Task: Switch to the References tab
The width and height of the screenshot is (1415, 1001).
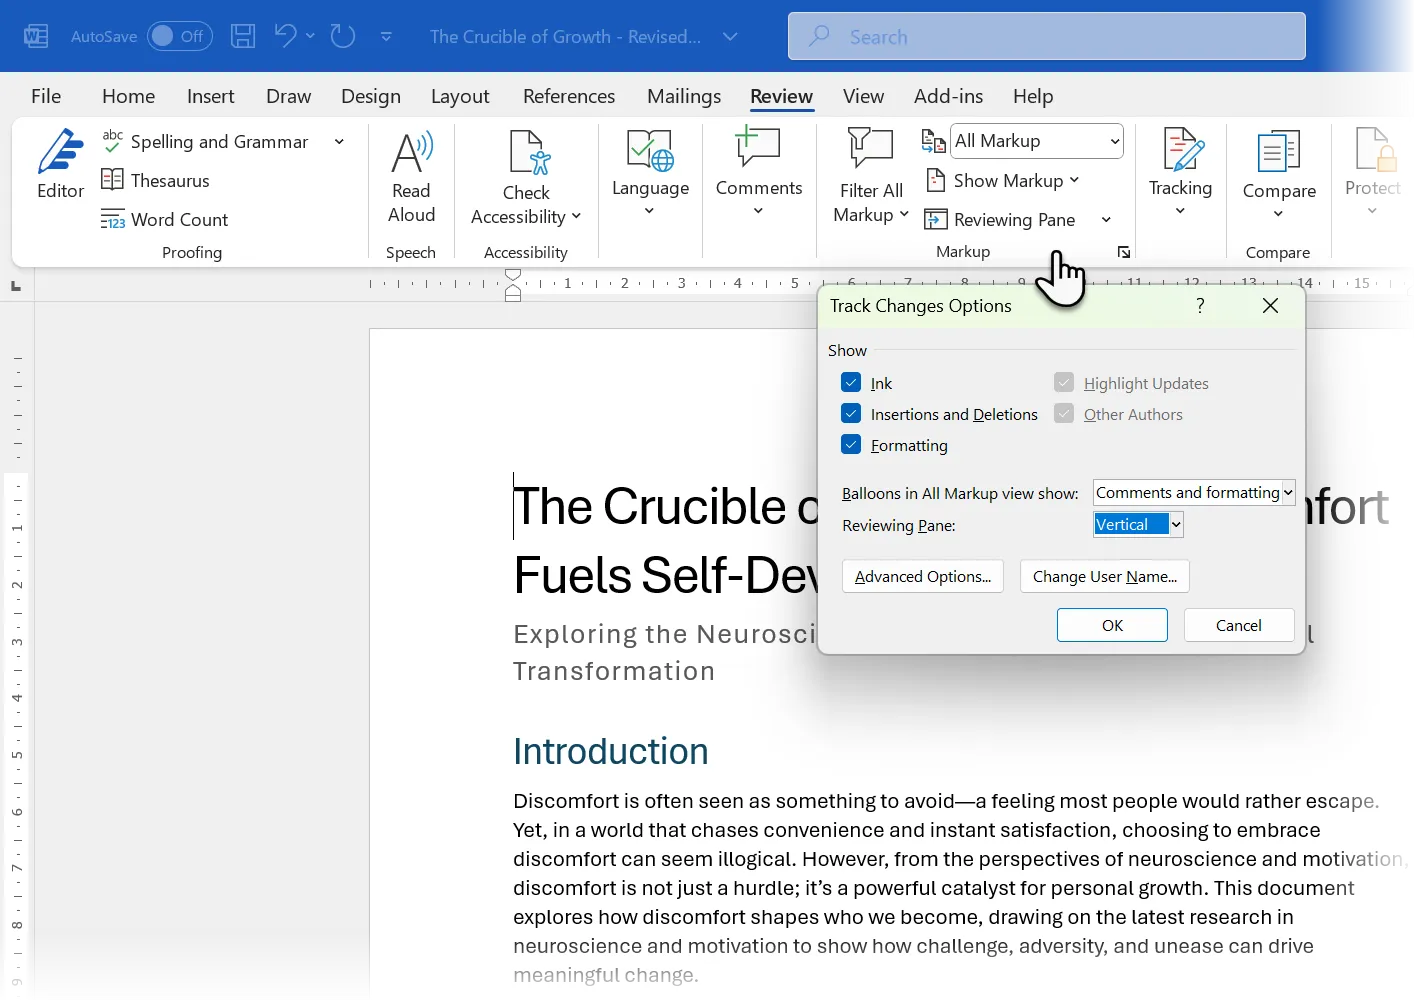Action: (x=569, y=96)
